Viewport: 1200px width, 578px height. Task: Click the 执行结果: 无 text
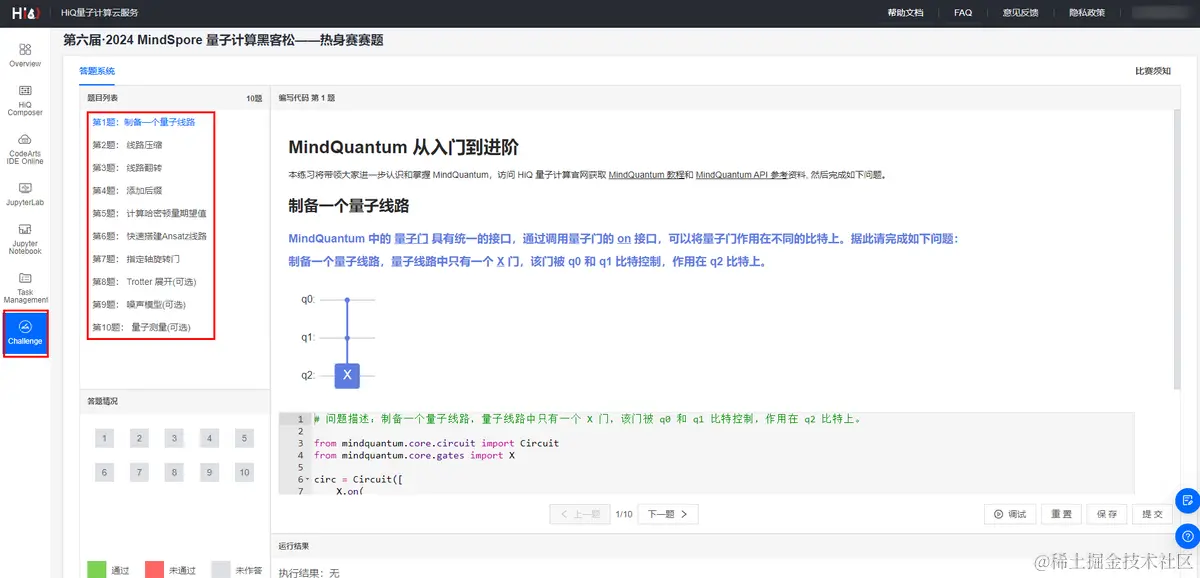[x=309, y=573]
